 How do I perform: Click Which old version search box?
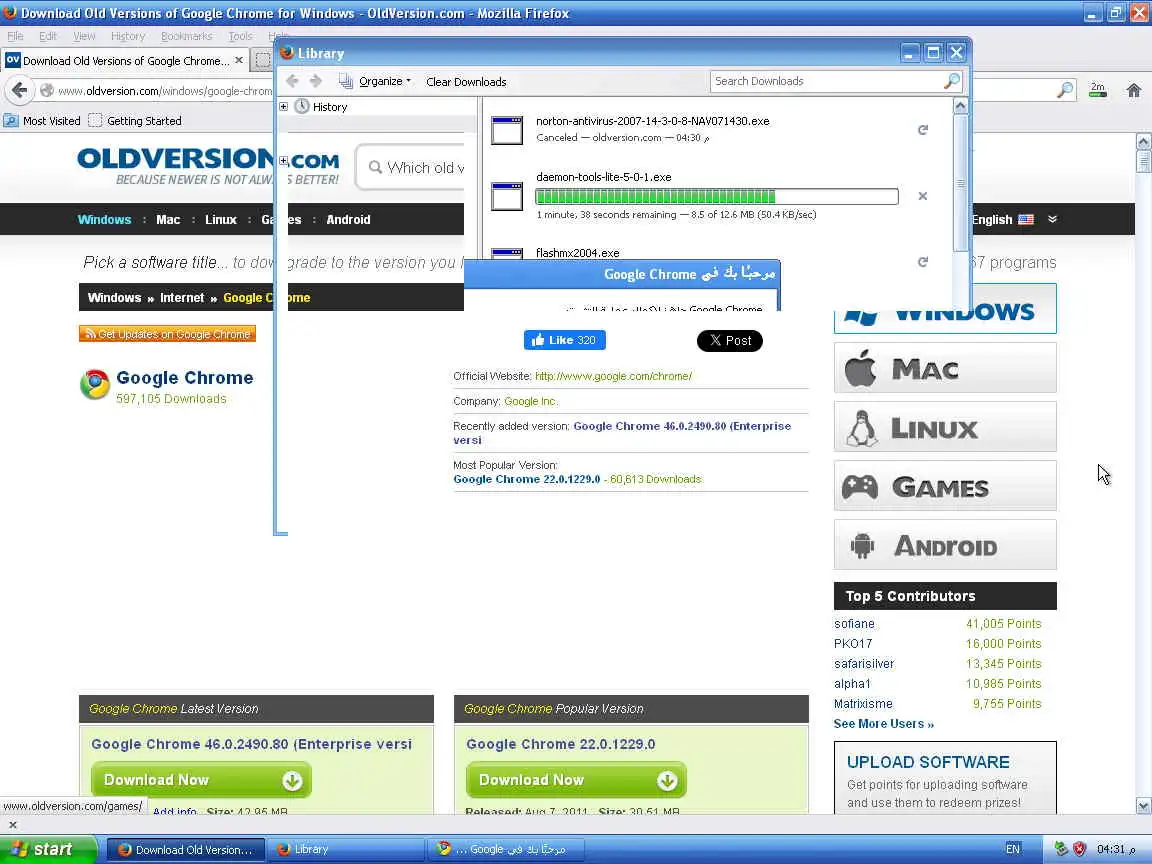(x=411, y=168)
